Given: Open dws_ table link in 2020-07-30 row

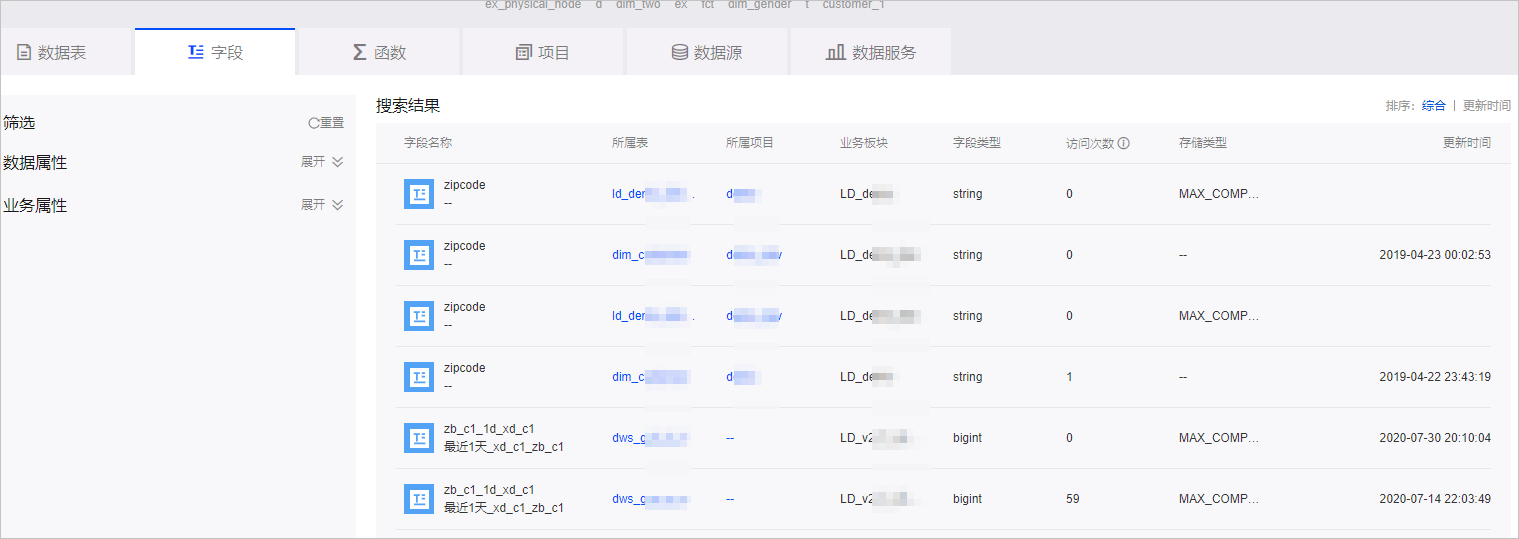Looking at the screenshot, I should coord(651,438).
